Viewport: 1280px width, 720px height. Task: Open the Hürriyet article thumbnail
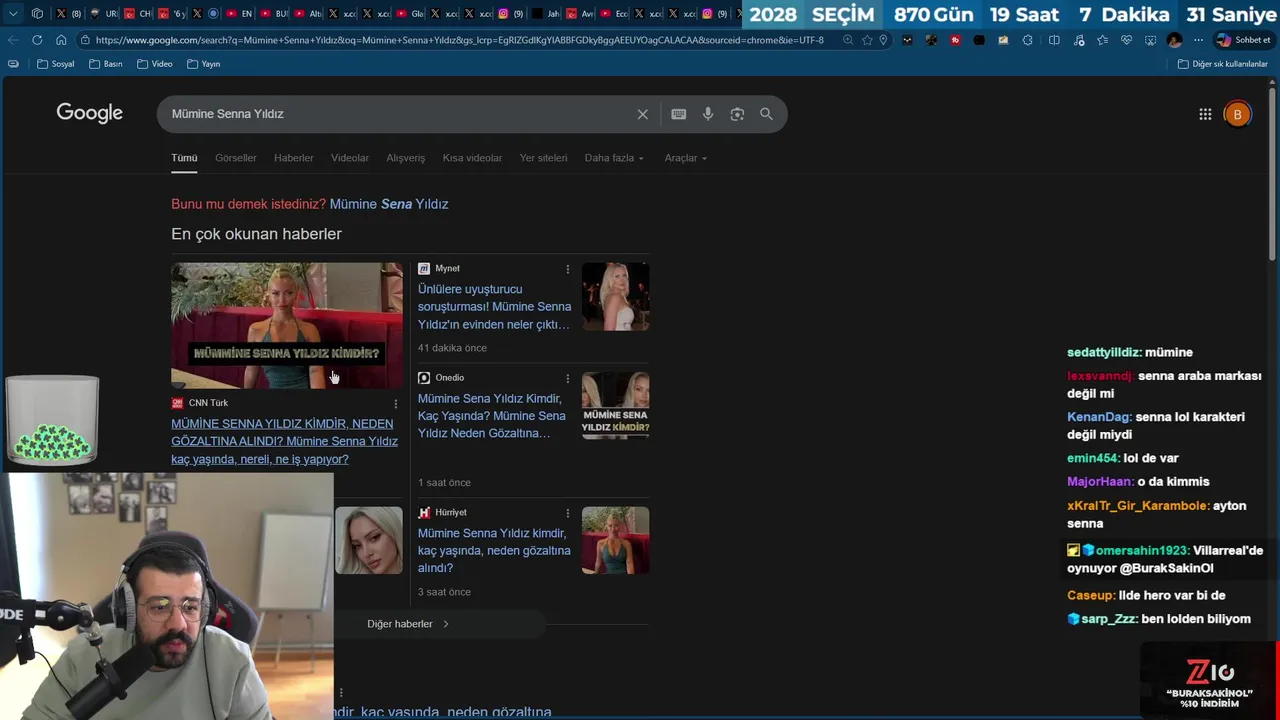tap(616, 540)
